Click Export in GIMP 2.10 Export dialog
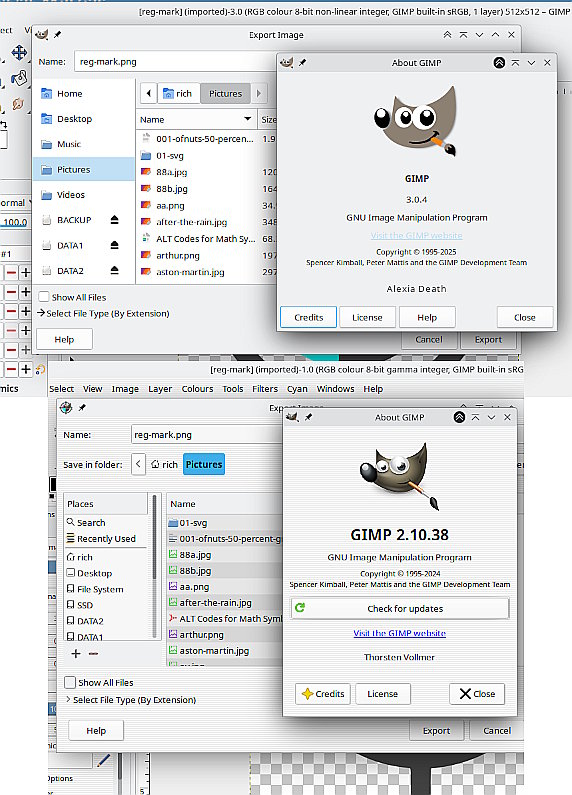572x795 pixels. click(436, 730)
